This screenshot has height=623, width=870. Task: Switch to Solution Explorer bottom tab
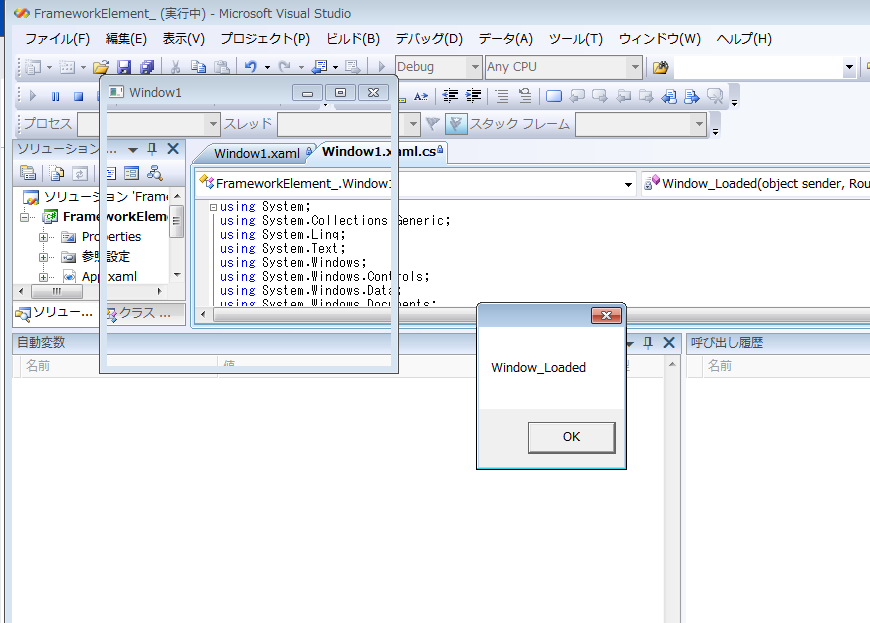[55, 313]
